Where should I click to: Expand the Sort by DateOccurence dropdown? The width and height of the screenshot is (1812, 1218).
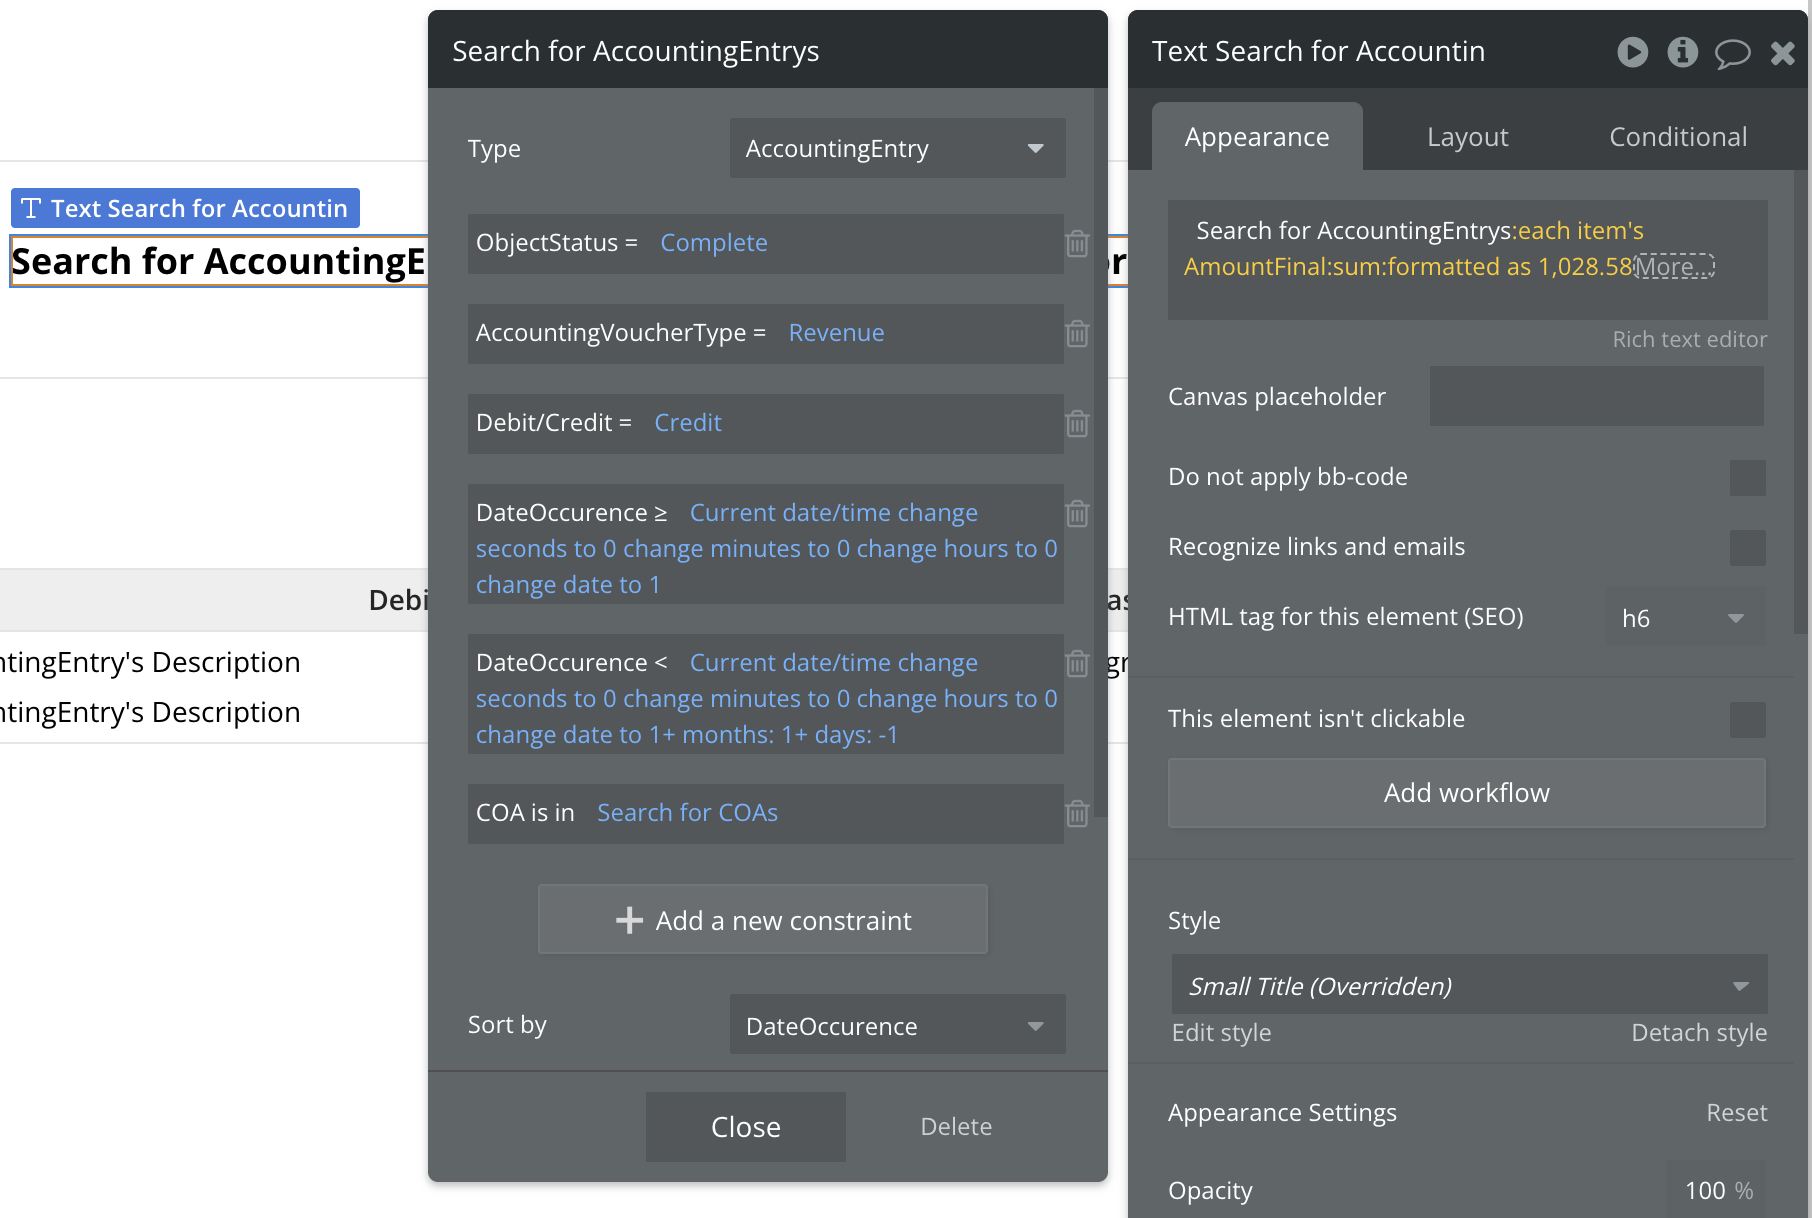click(x=897, y=1025)
